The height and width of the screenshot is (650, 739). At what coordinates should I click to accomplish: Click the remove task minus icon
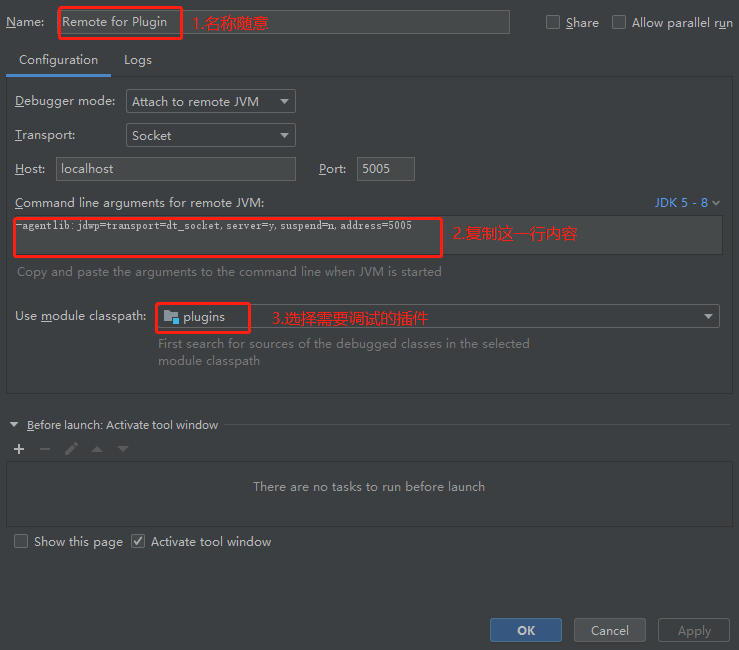pyautogui.click(x=45, y=449)
